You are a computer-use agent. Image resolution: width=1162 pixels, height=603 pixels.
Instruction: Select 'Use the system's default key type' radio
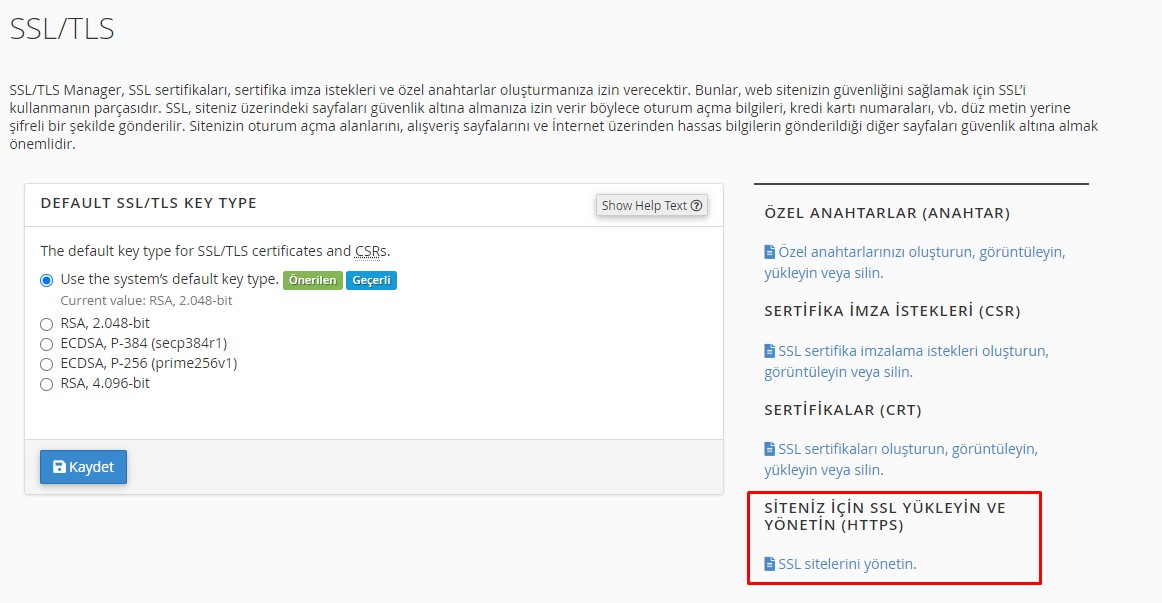[47, 280]
